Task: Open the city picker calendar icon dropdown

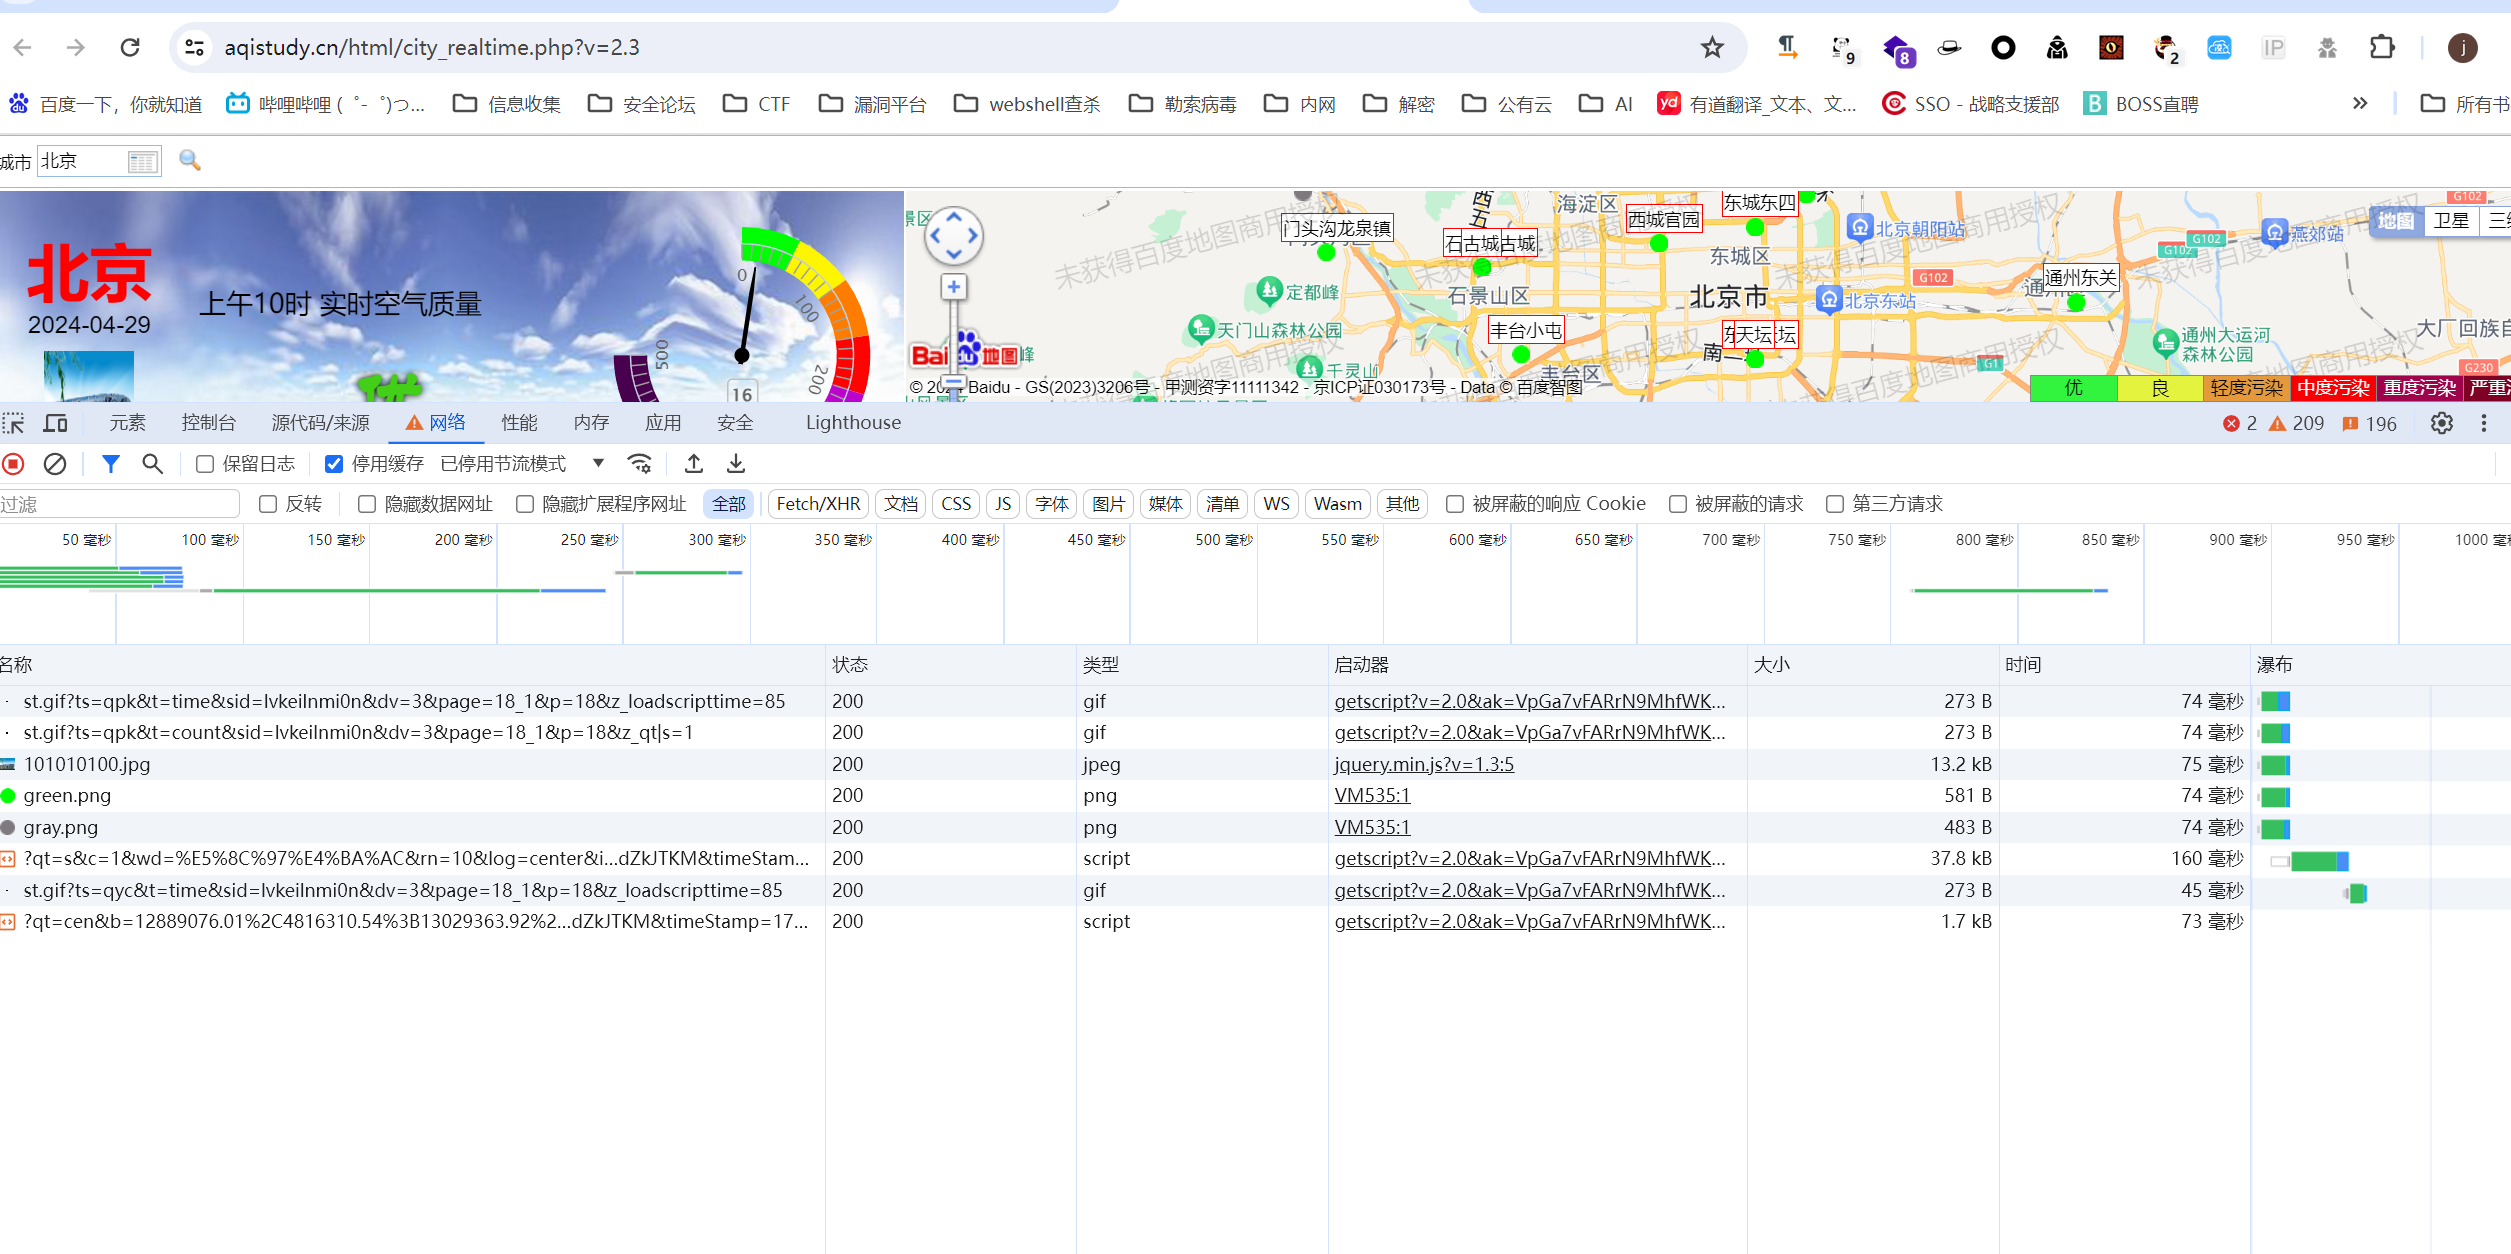Action: coord(143,161)
